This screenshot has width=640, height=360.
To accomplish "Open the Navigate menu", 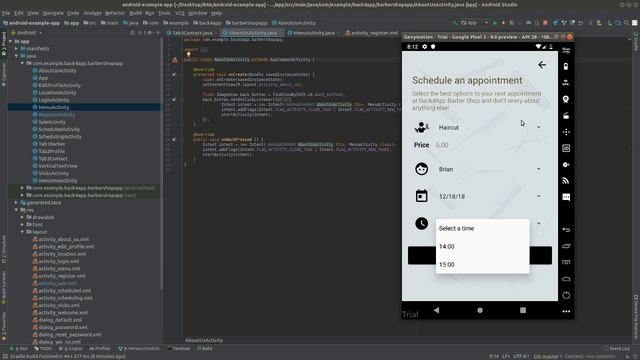I will click(x=53, y=13).
